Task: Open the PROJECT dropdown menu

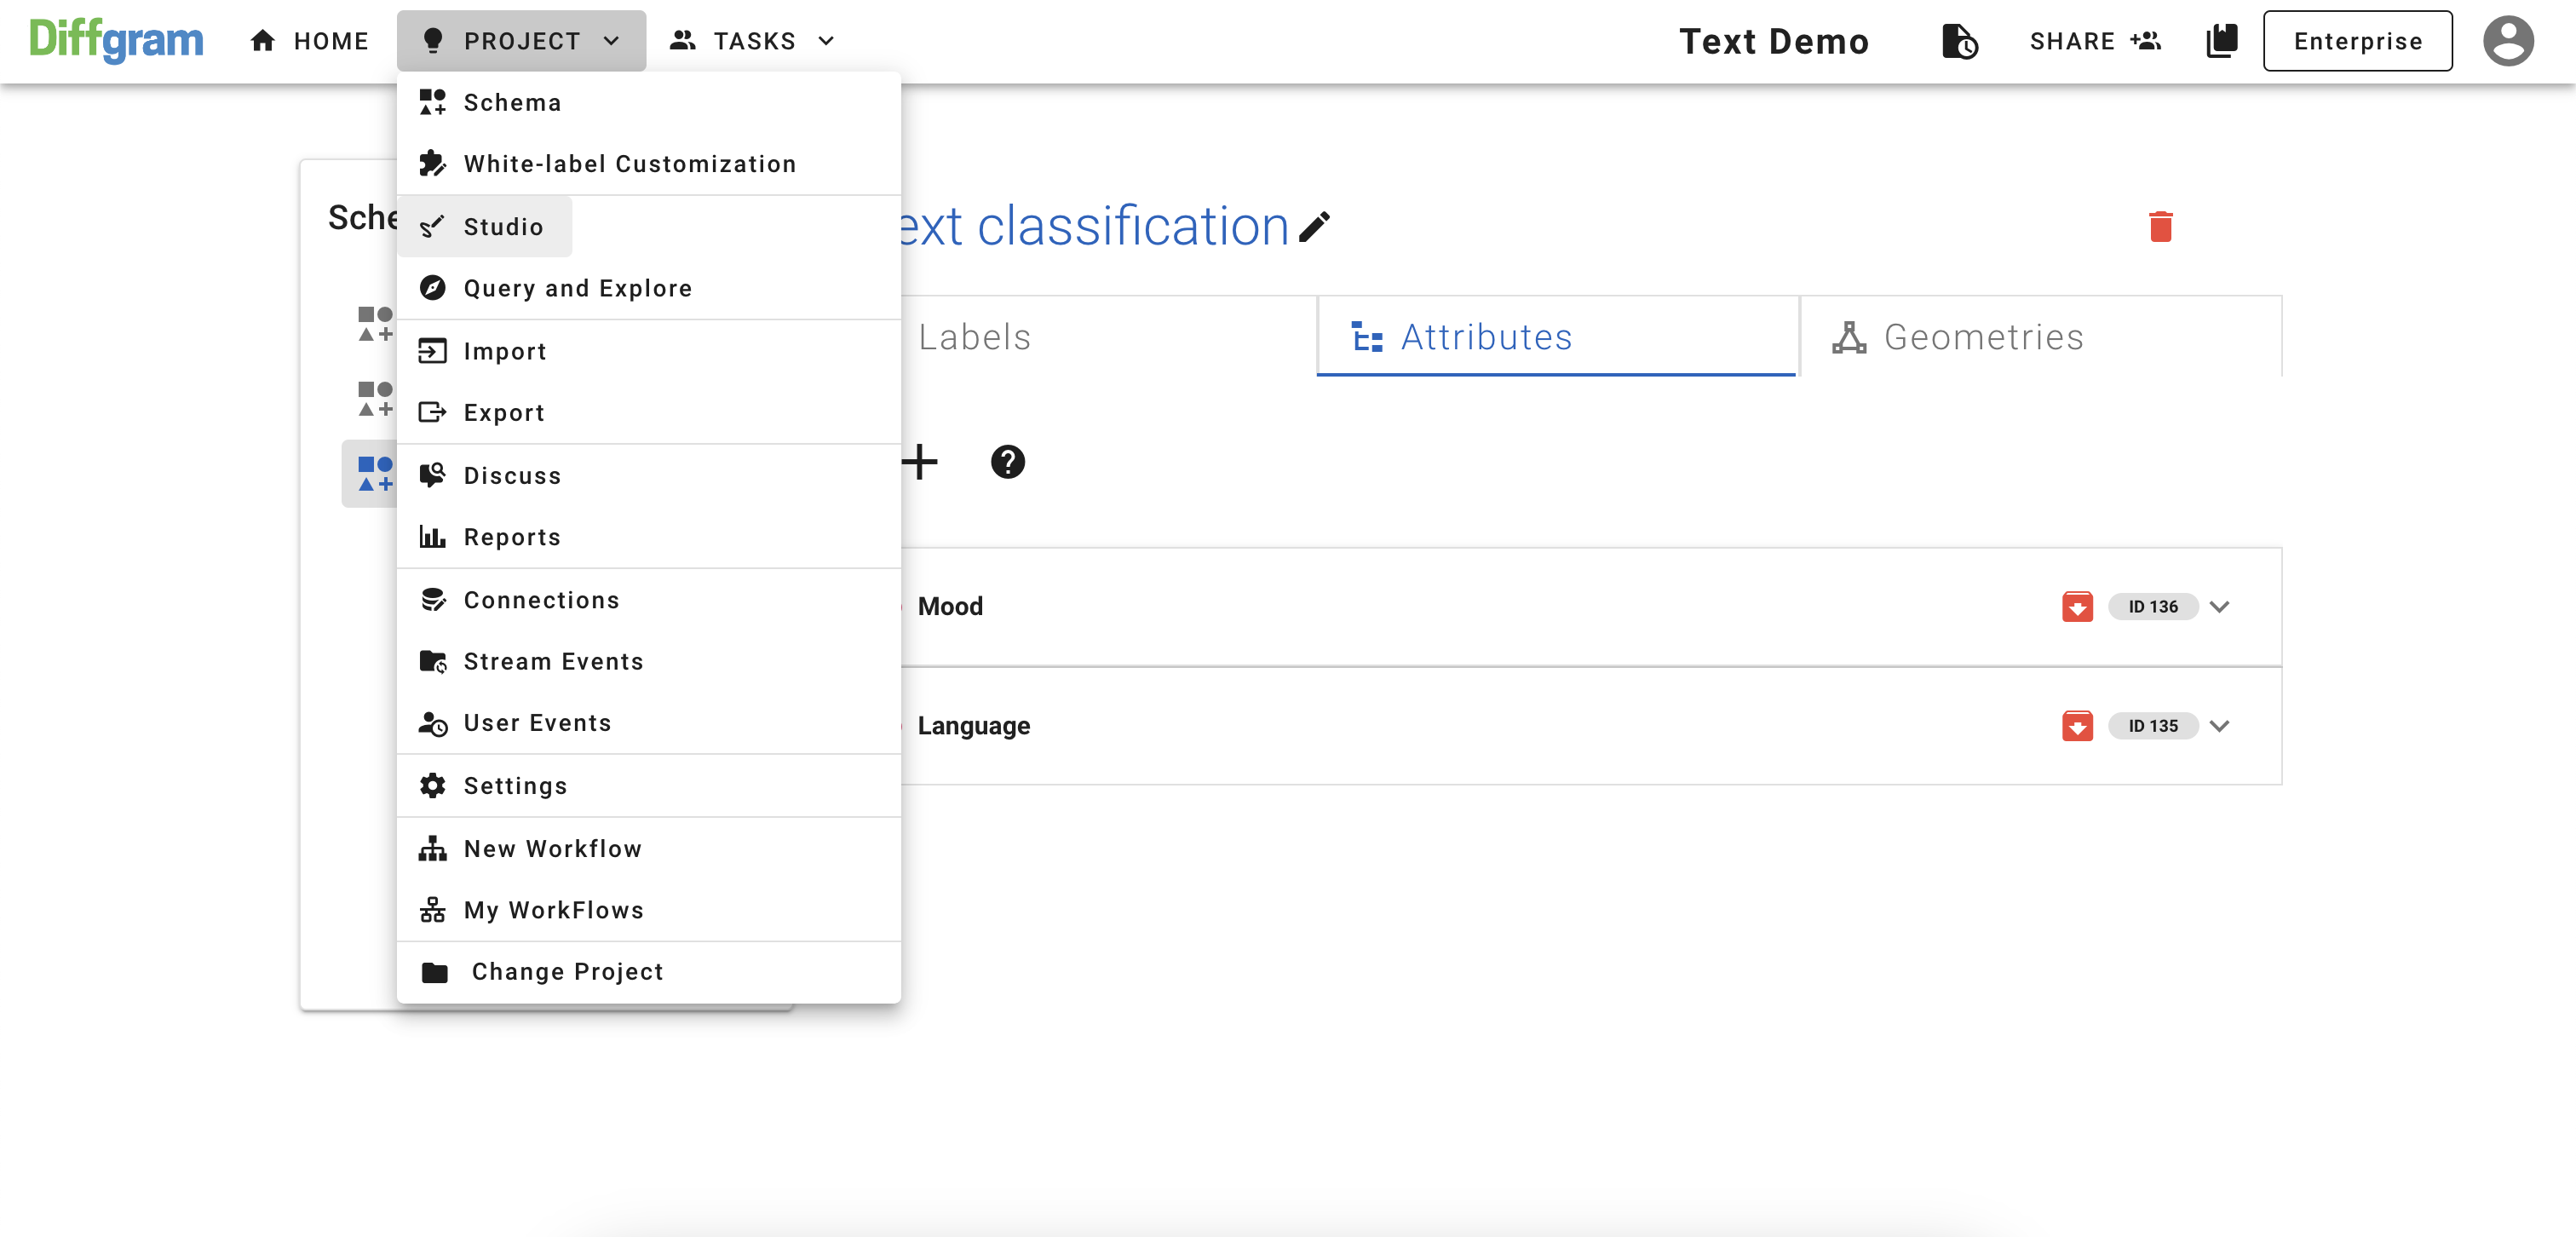Action: [520, 41]
